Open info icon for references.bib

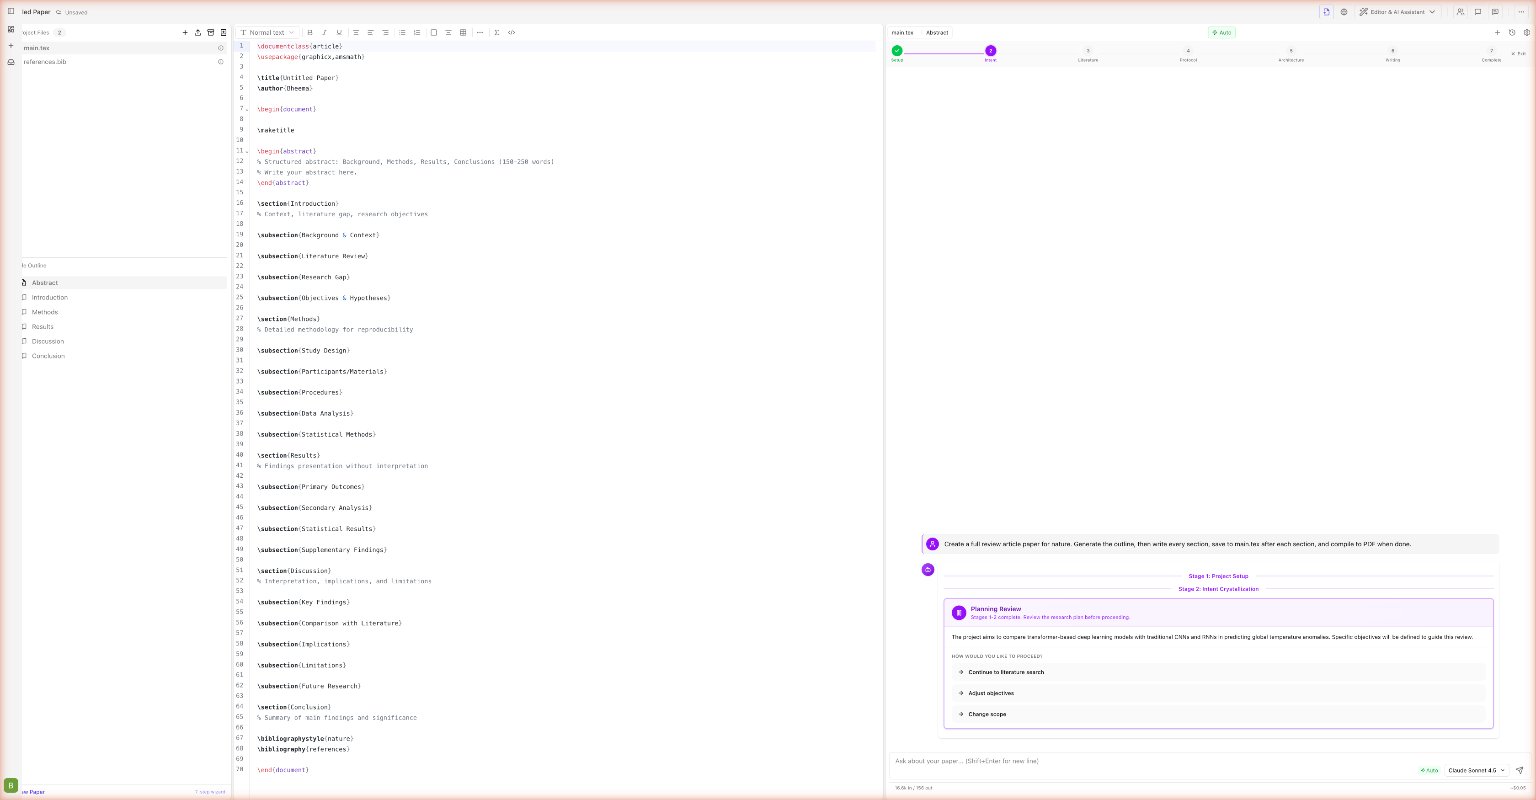point(221,62)
